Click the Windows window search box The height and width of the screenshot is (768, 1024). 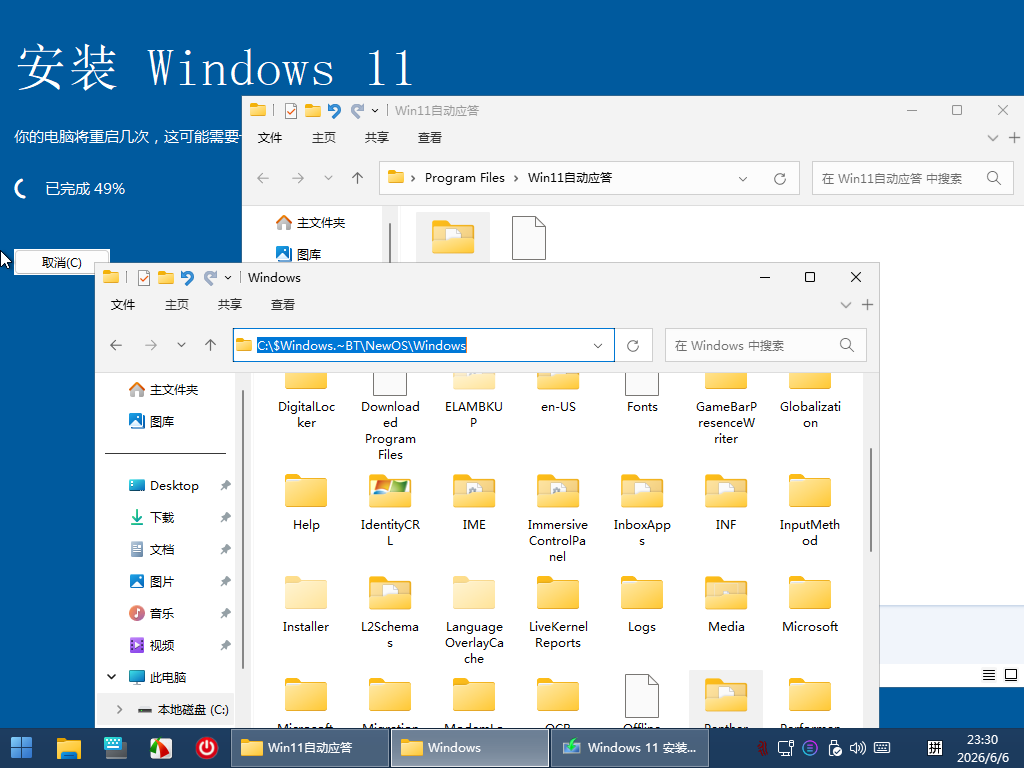click(x=765, y=345)
